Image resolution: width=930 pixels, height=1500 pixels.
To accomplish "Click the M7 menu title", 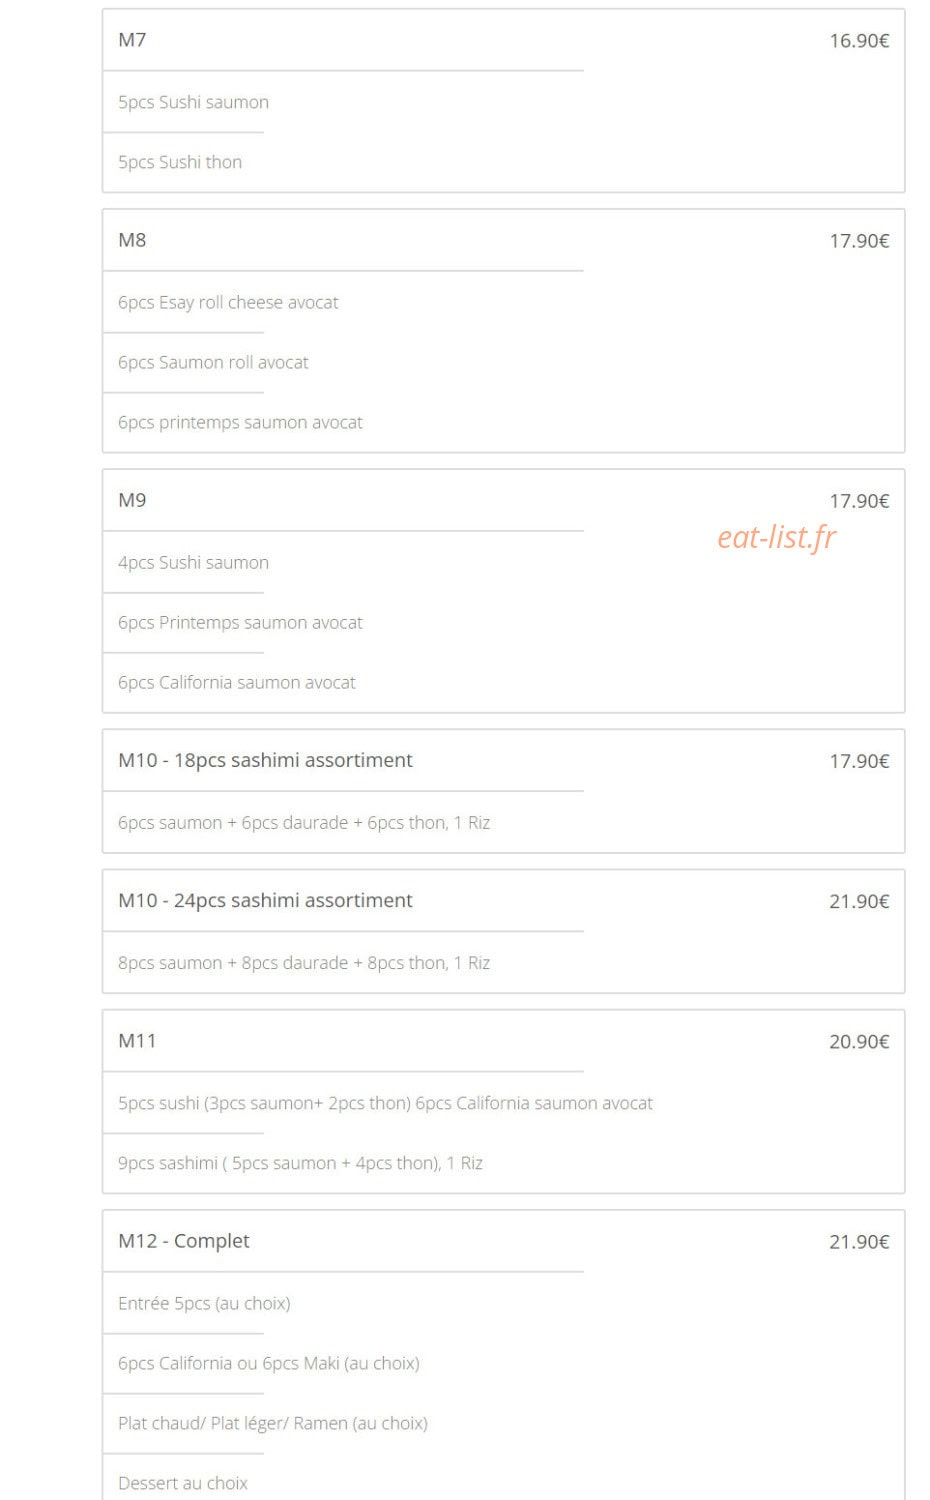I will [x=132, y=40].
